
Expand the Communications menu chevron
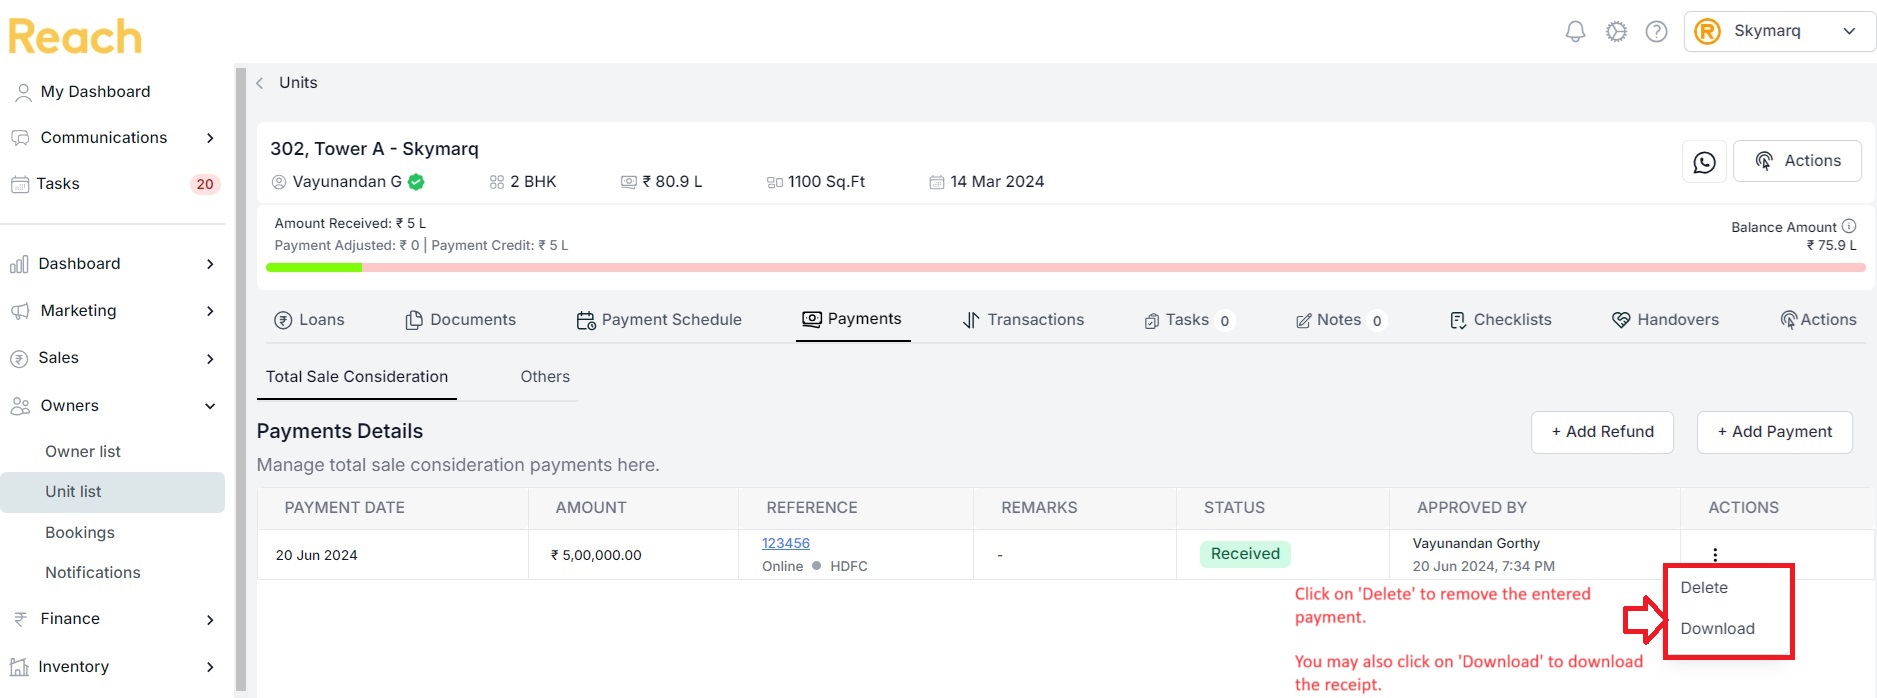tap(210, 138)
